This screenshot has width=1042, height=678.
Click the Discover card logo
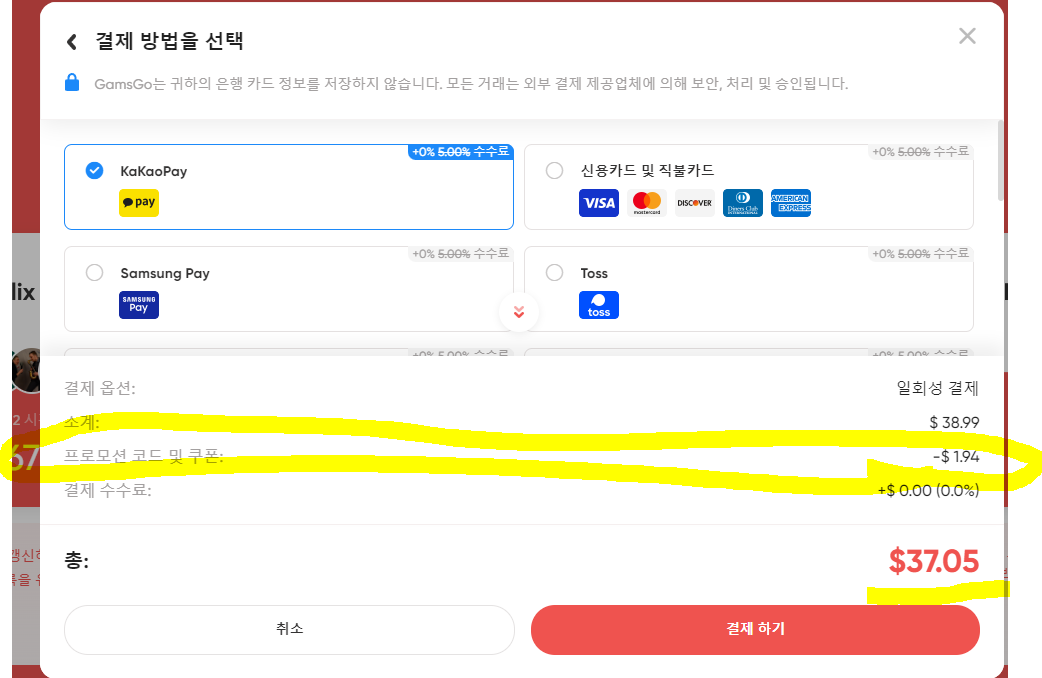[694, 203]
